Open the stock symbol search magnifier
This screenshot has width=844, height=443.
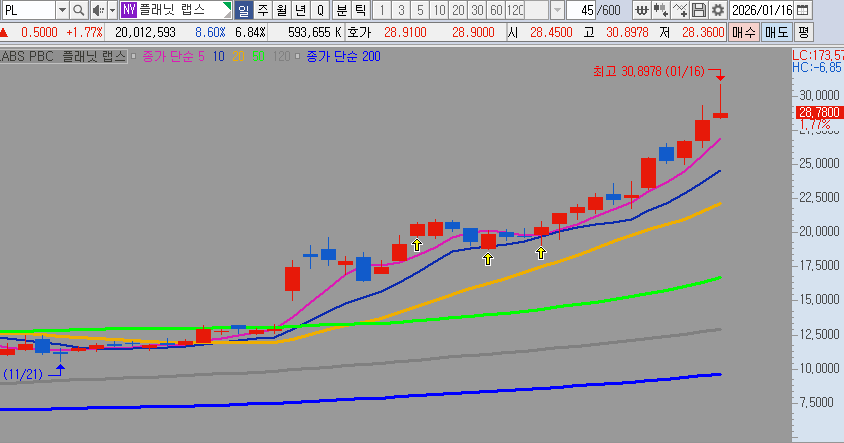pyautogui.click(x=79, y=10)
